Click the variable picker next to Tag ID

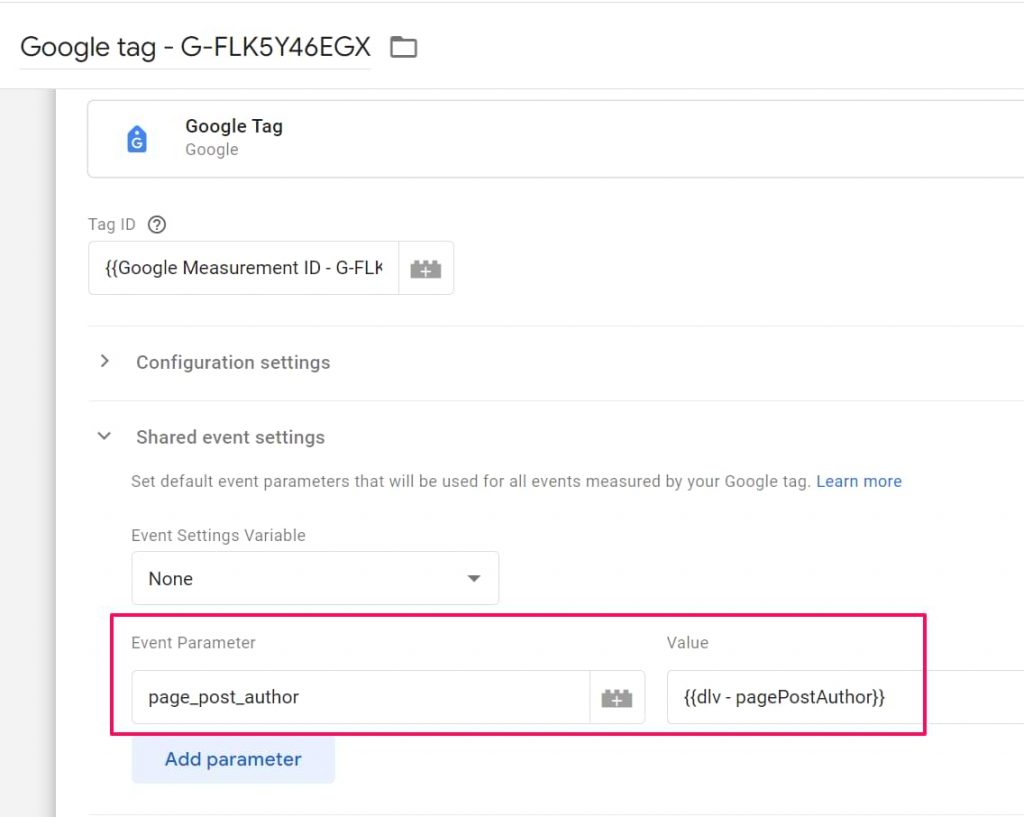[x=426, y=268]
